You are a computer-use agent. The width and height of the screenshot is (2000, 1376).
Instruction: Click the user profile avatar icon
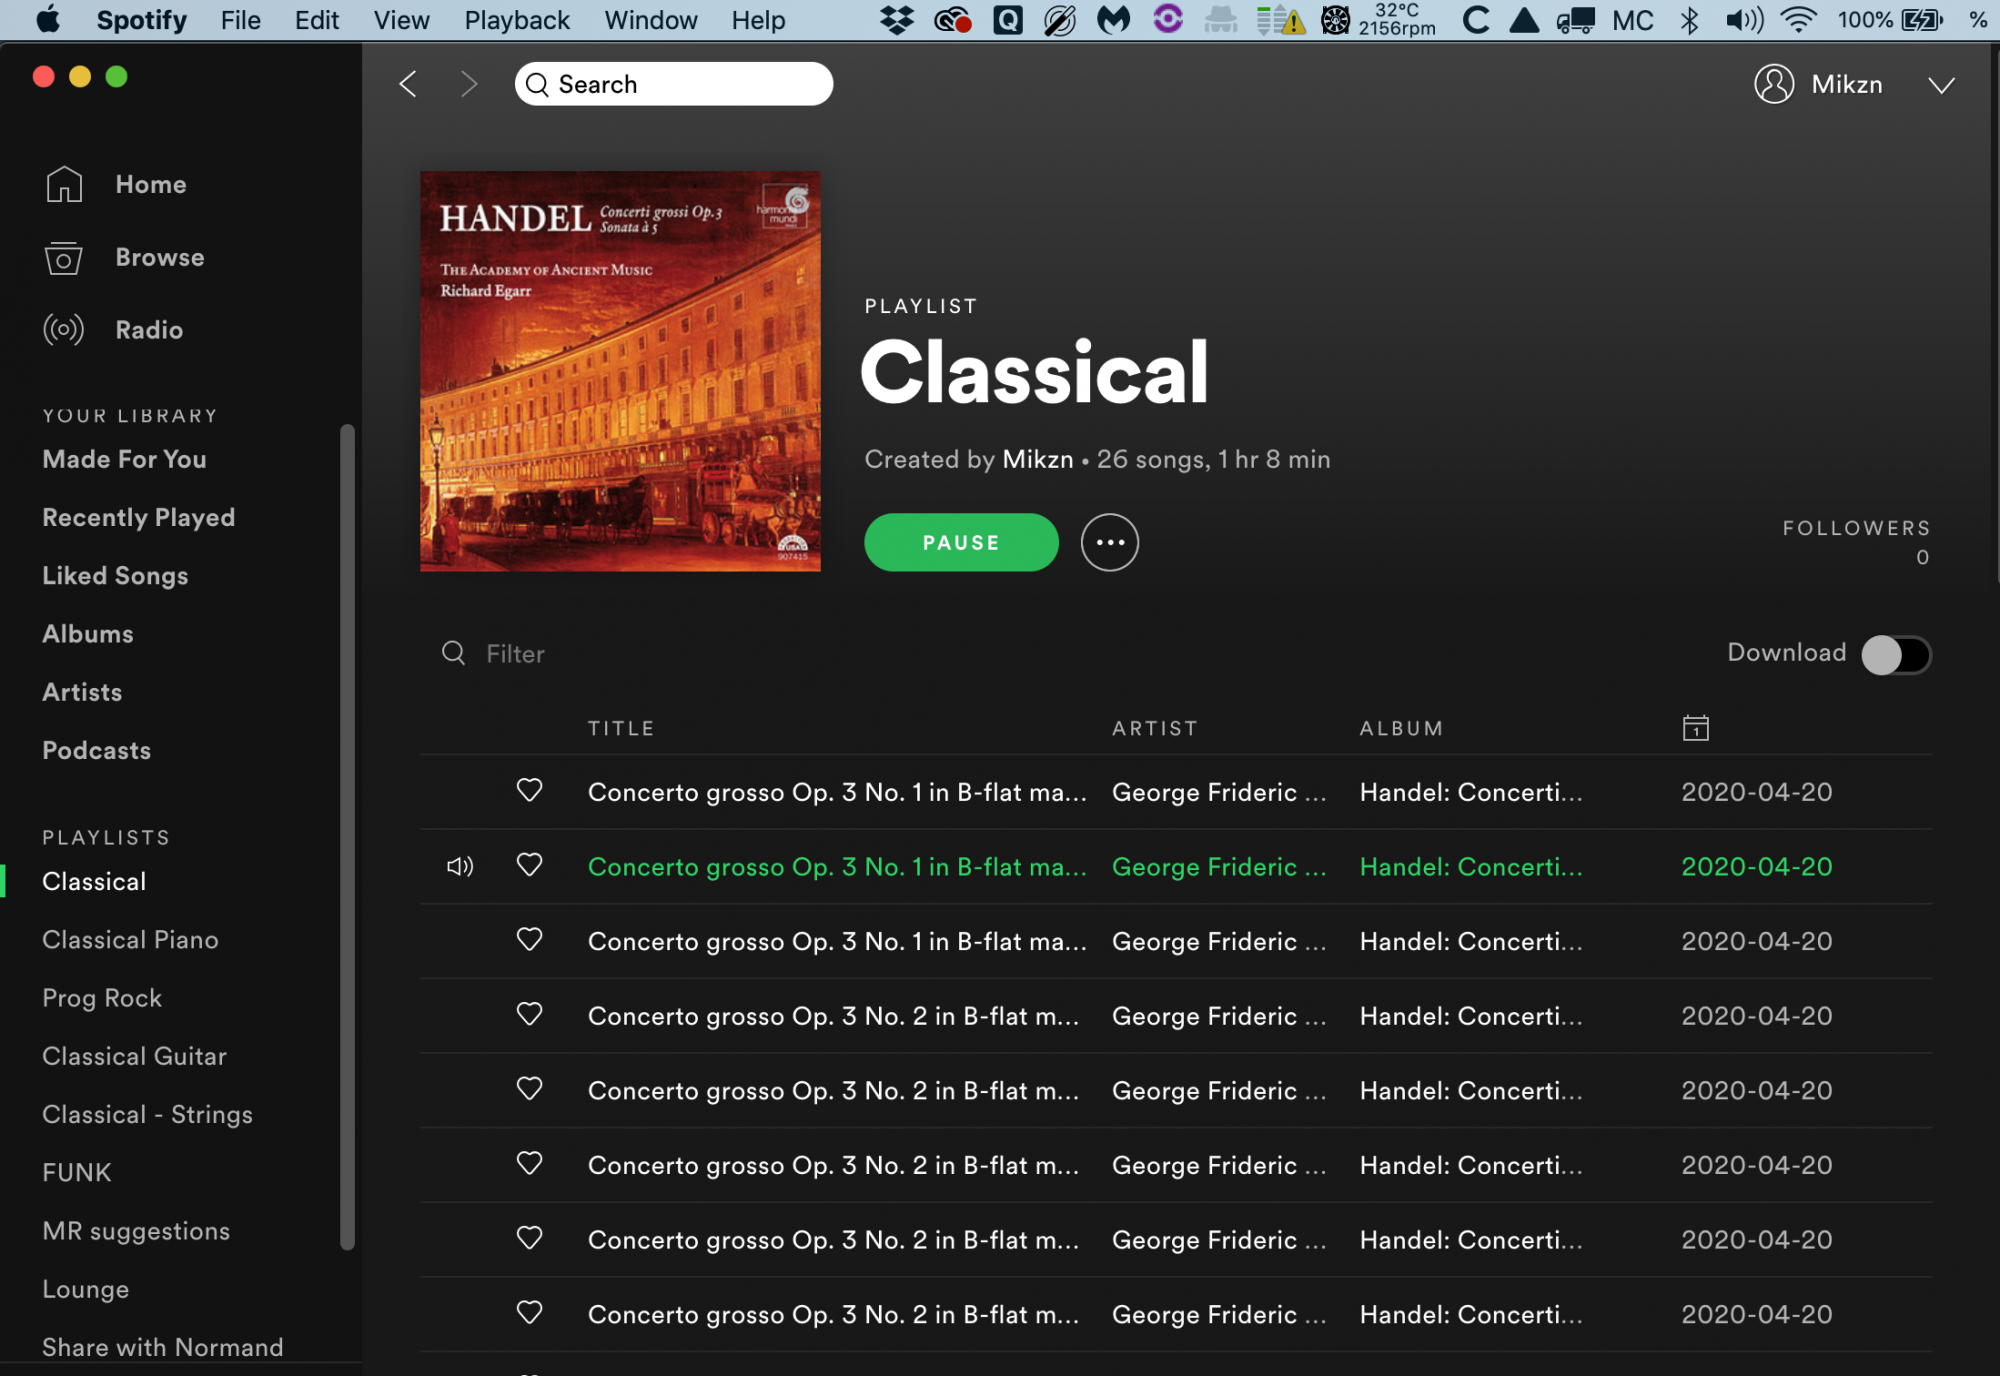pos(1775,84)
